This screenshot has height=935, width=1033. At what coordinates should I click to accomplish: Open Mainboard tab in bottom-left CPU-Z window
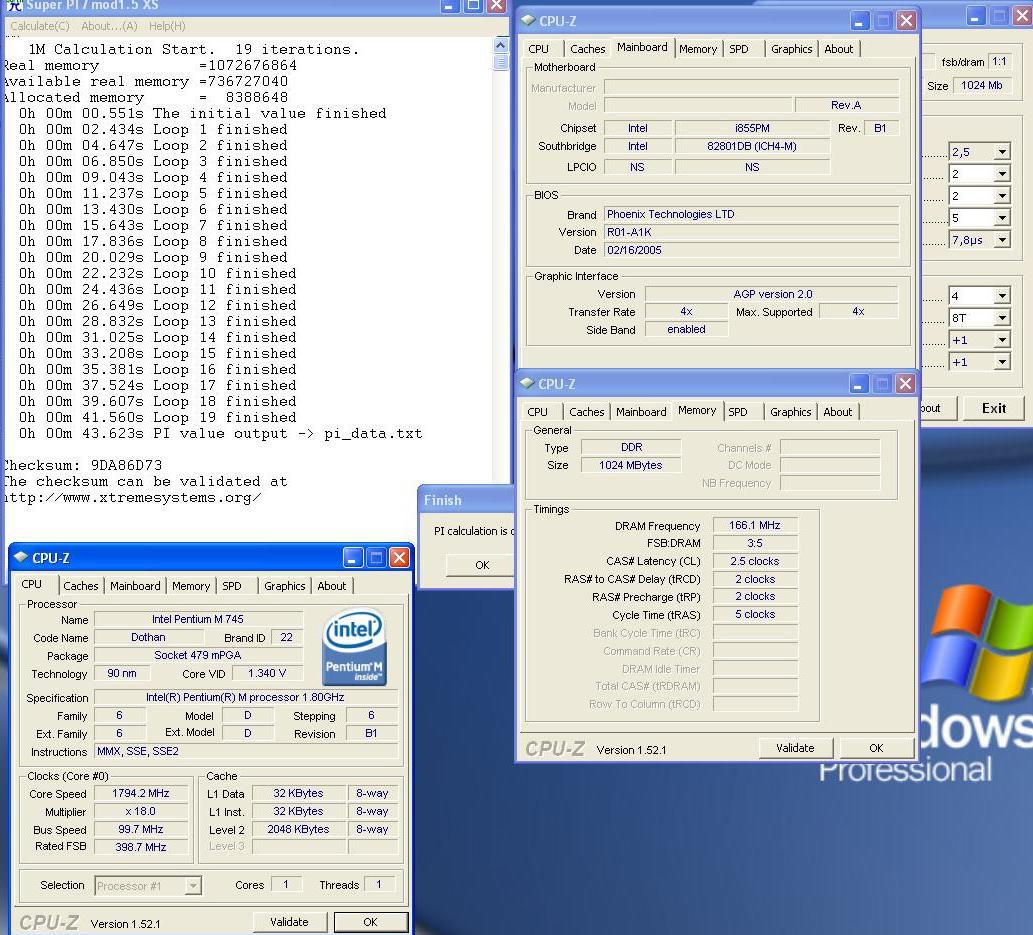(x=135, y=586)
